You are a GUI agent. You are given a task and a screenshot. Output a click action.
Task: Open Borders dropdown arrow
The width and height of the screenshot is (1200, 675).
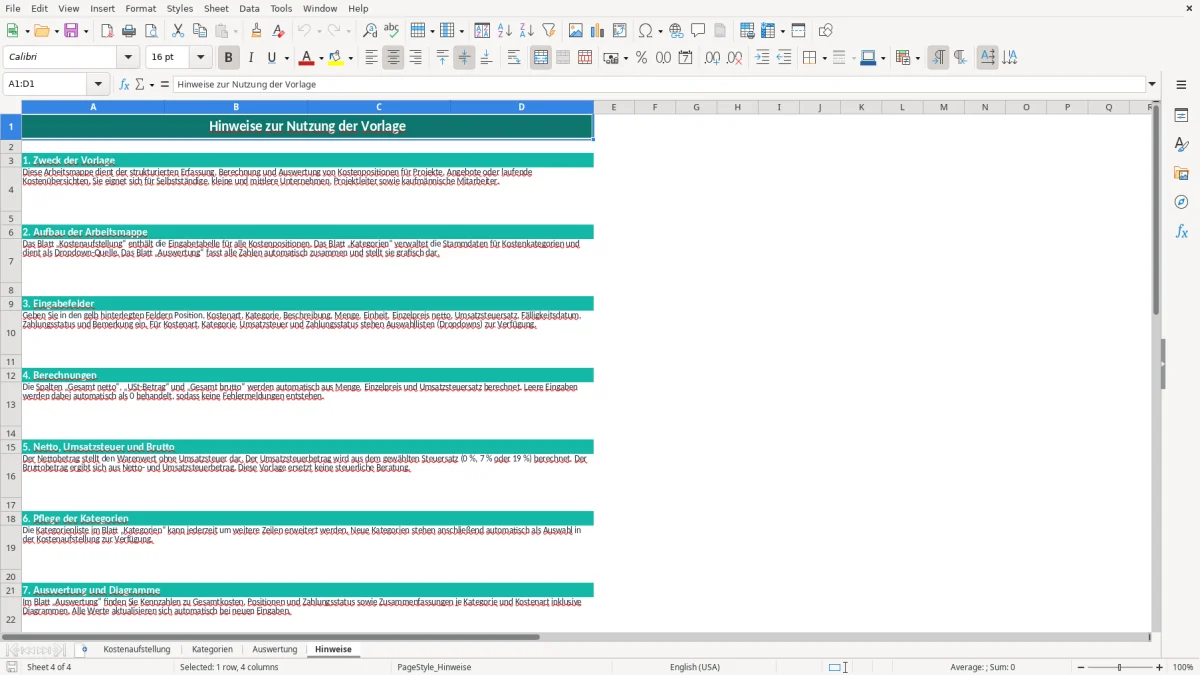click(823, 58)
